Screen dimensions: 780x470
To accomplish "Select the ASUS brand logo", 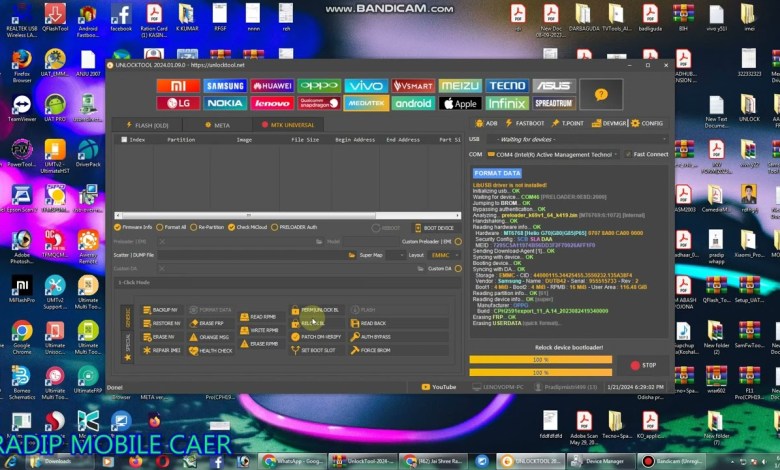I will coord(554,86).
